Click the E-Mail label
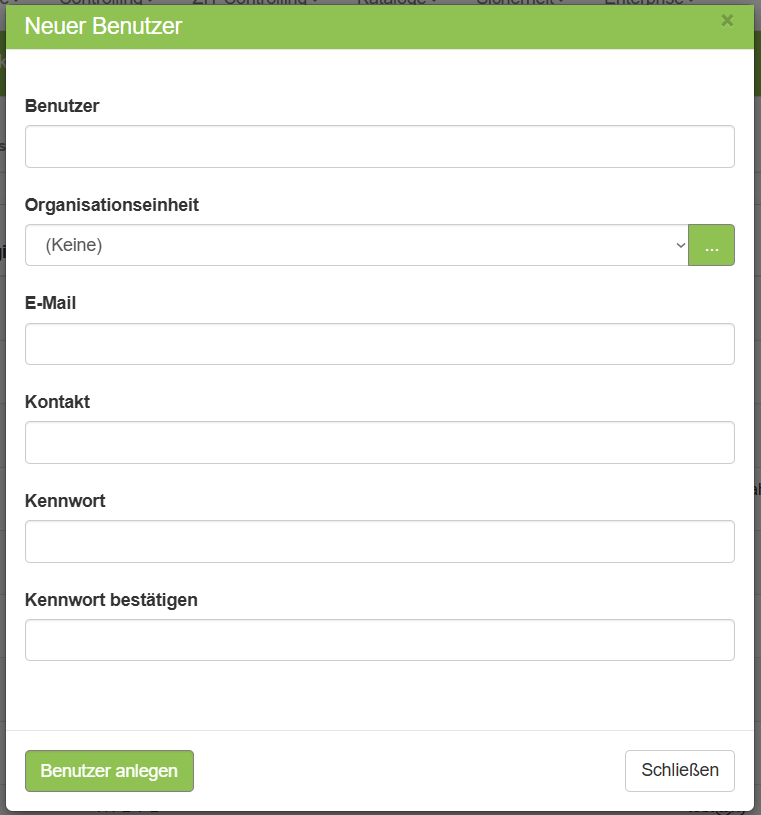The width and height of the screenshot is (761, 815). pyautogui.click(x=51, y=303)
